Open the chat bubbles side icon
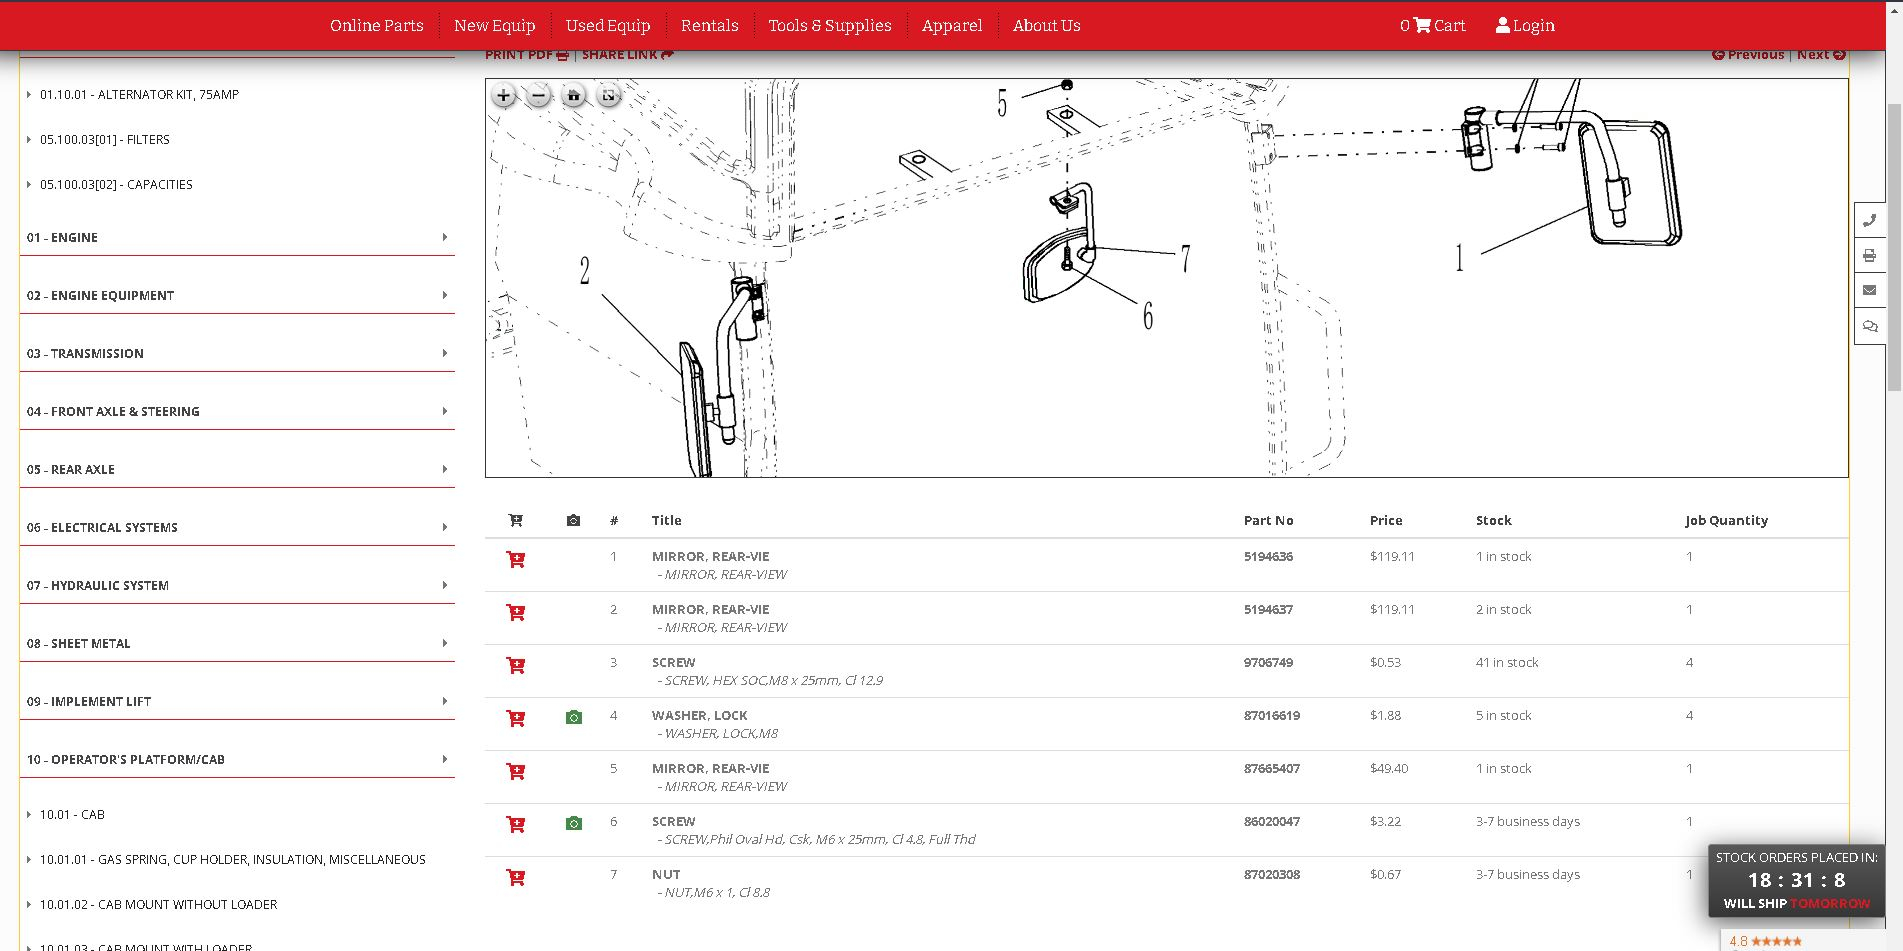The height and width of the screenshot is (951, 1903). 1870,326
